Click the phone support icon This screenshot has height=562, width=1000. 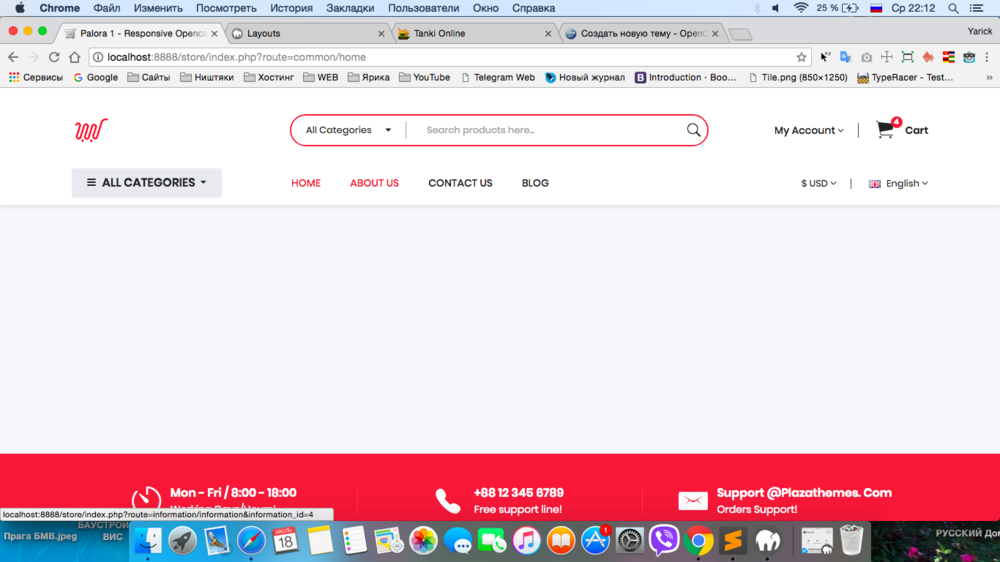(448, 500)
